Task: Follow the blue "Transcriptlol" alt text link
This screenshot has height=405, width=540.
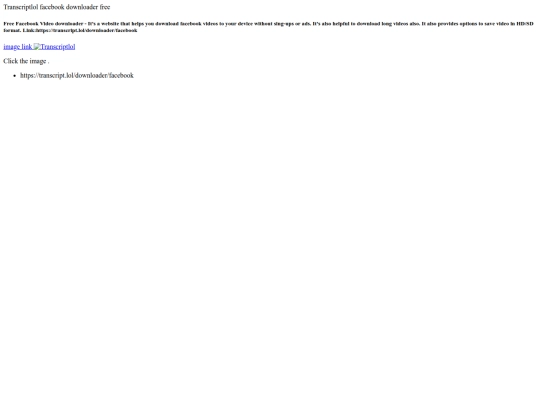Action: pos(58,46)
